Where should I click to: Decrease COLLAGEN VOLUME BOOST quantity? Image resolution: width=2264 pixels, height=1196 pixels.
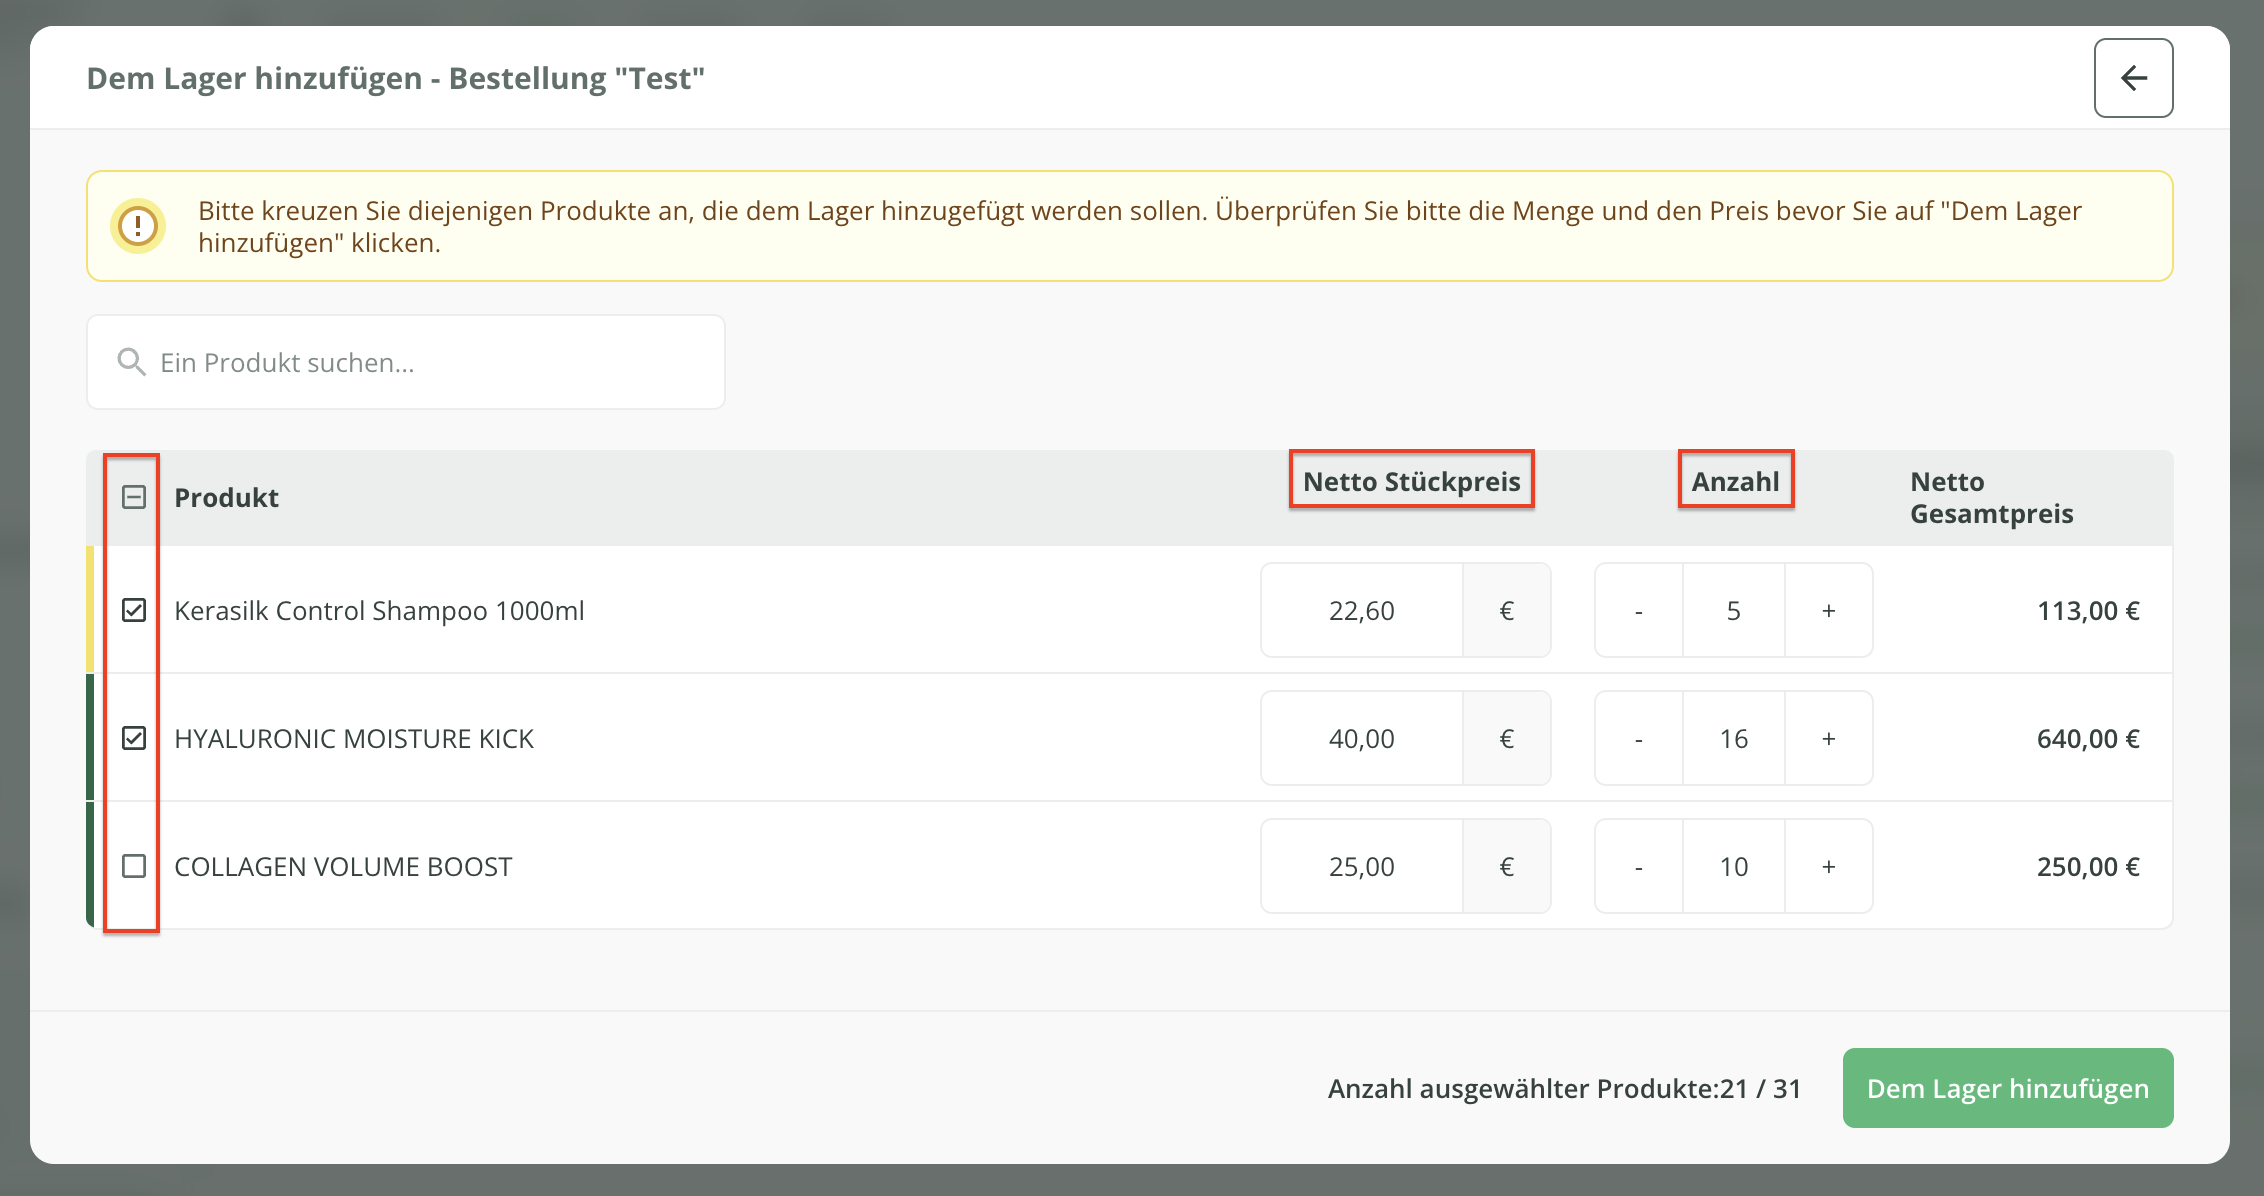click(1638, 866)
